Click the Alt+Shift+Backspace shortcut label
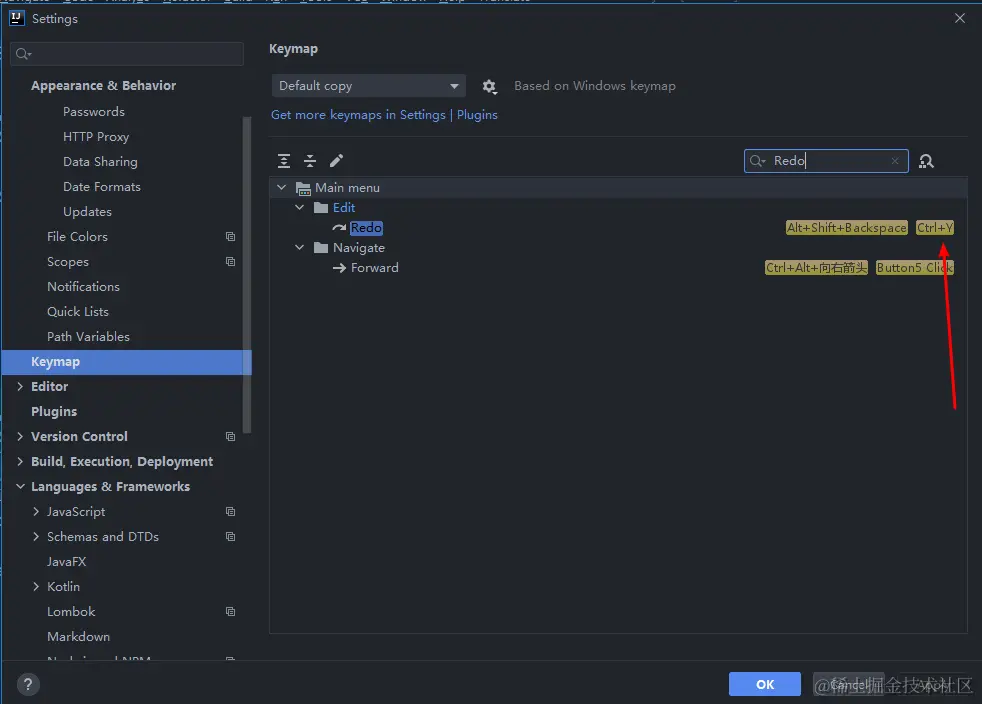982x704 pixels. tap(847, 228)
